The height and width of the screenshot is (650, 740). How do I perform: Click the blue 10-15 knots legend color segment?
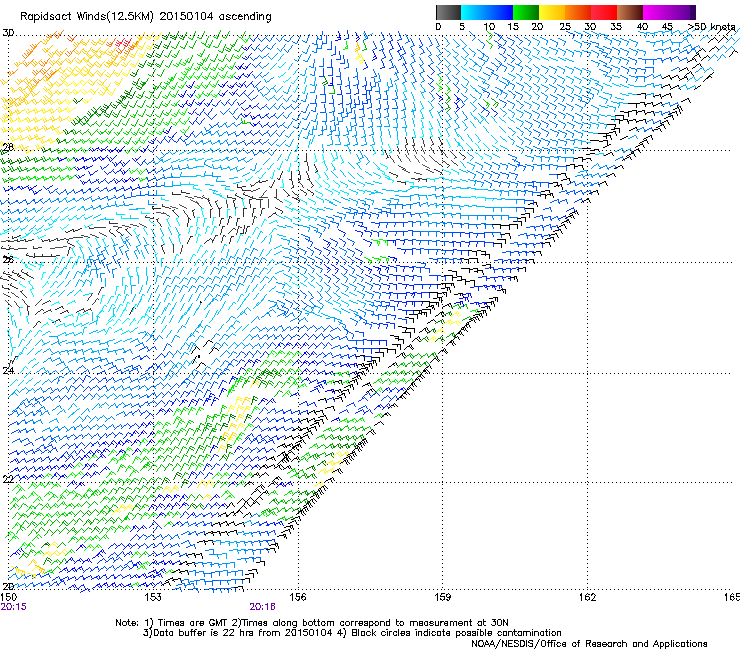pyautogui.click(x=500, y=12)
